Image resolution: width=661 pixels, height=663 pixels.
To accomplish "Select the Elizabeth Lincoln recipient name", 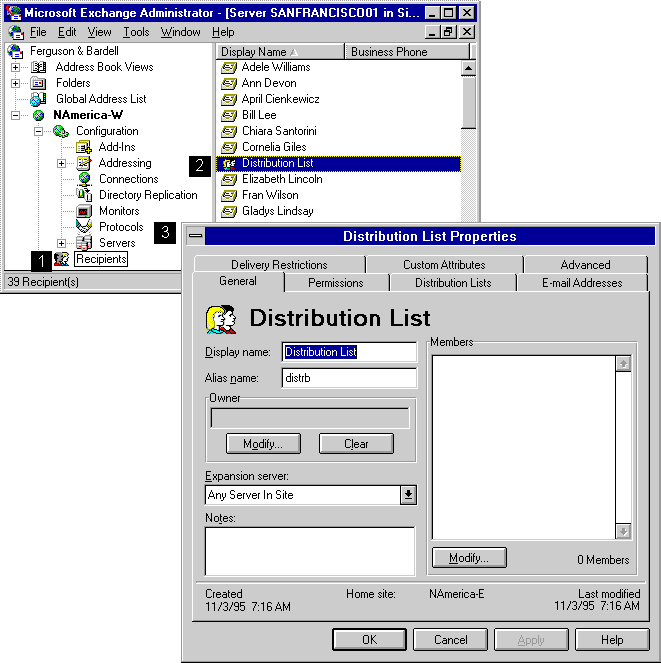I will (x=282, y=179).
